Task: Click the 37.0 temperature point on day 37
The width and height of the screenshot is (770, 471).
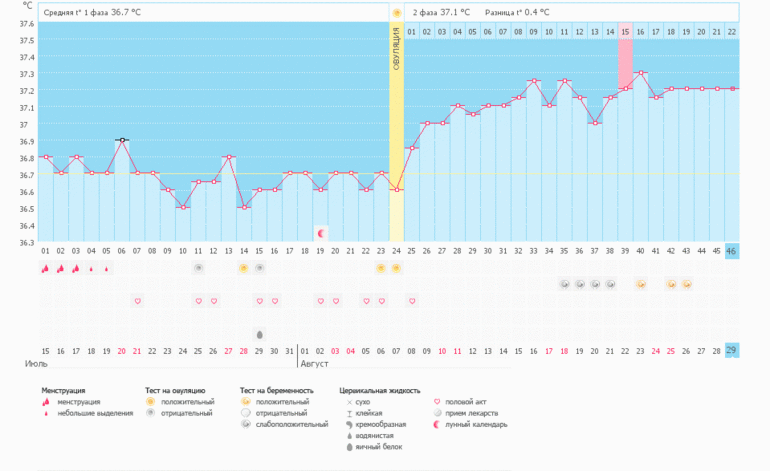Action: (595, 123)
